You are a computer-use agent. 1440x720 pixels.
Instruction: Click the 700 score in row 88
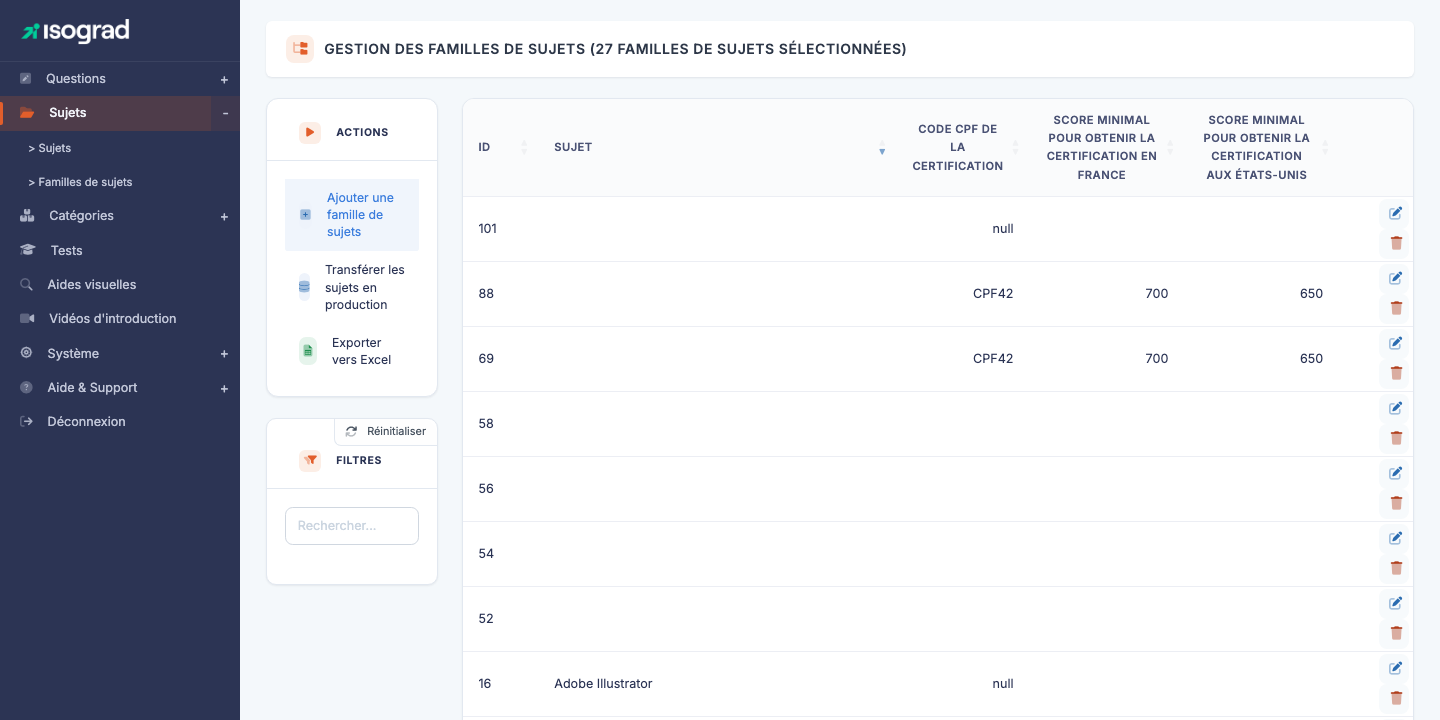point(1157,294)
